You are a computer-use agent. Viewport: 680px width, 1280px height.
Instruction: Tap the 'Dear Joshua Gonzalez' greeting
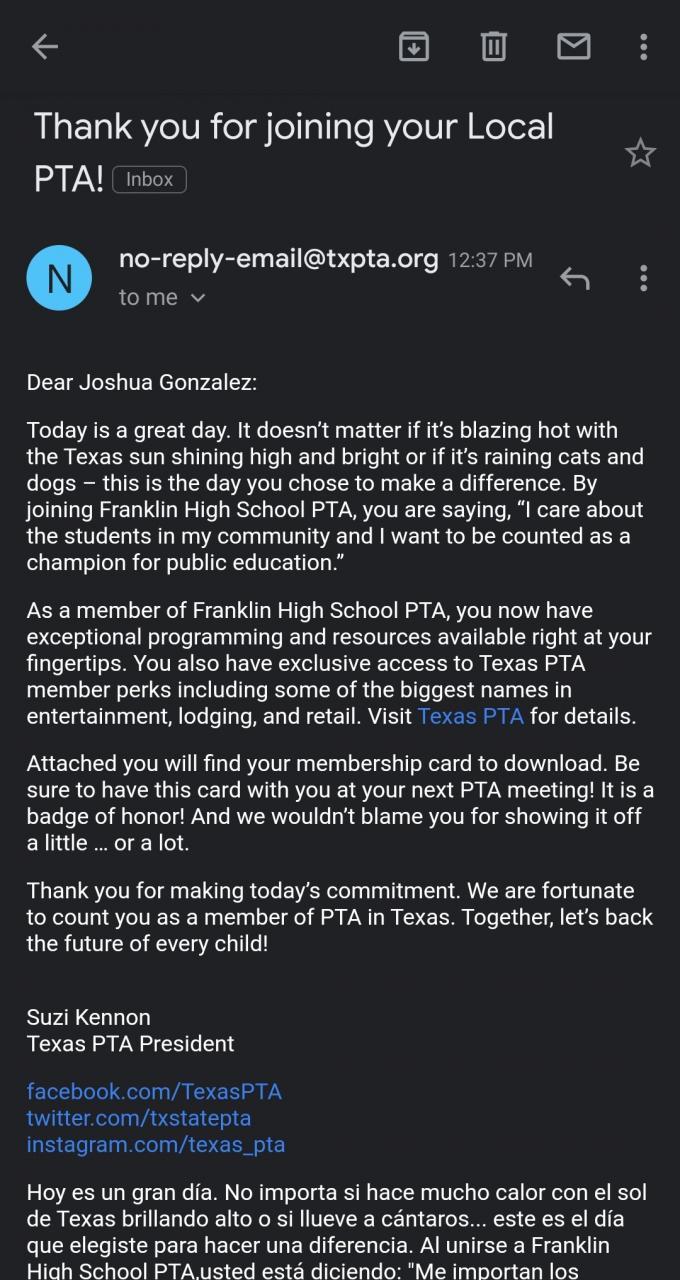coord(142,382)
